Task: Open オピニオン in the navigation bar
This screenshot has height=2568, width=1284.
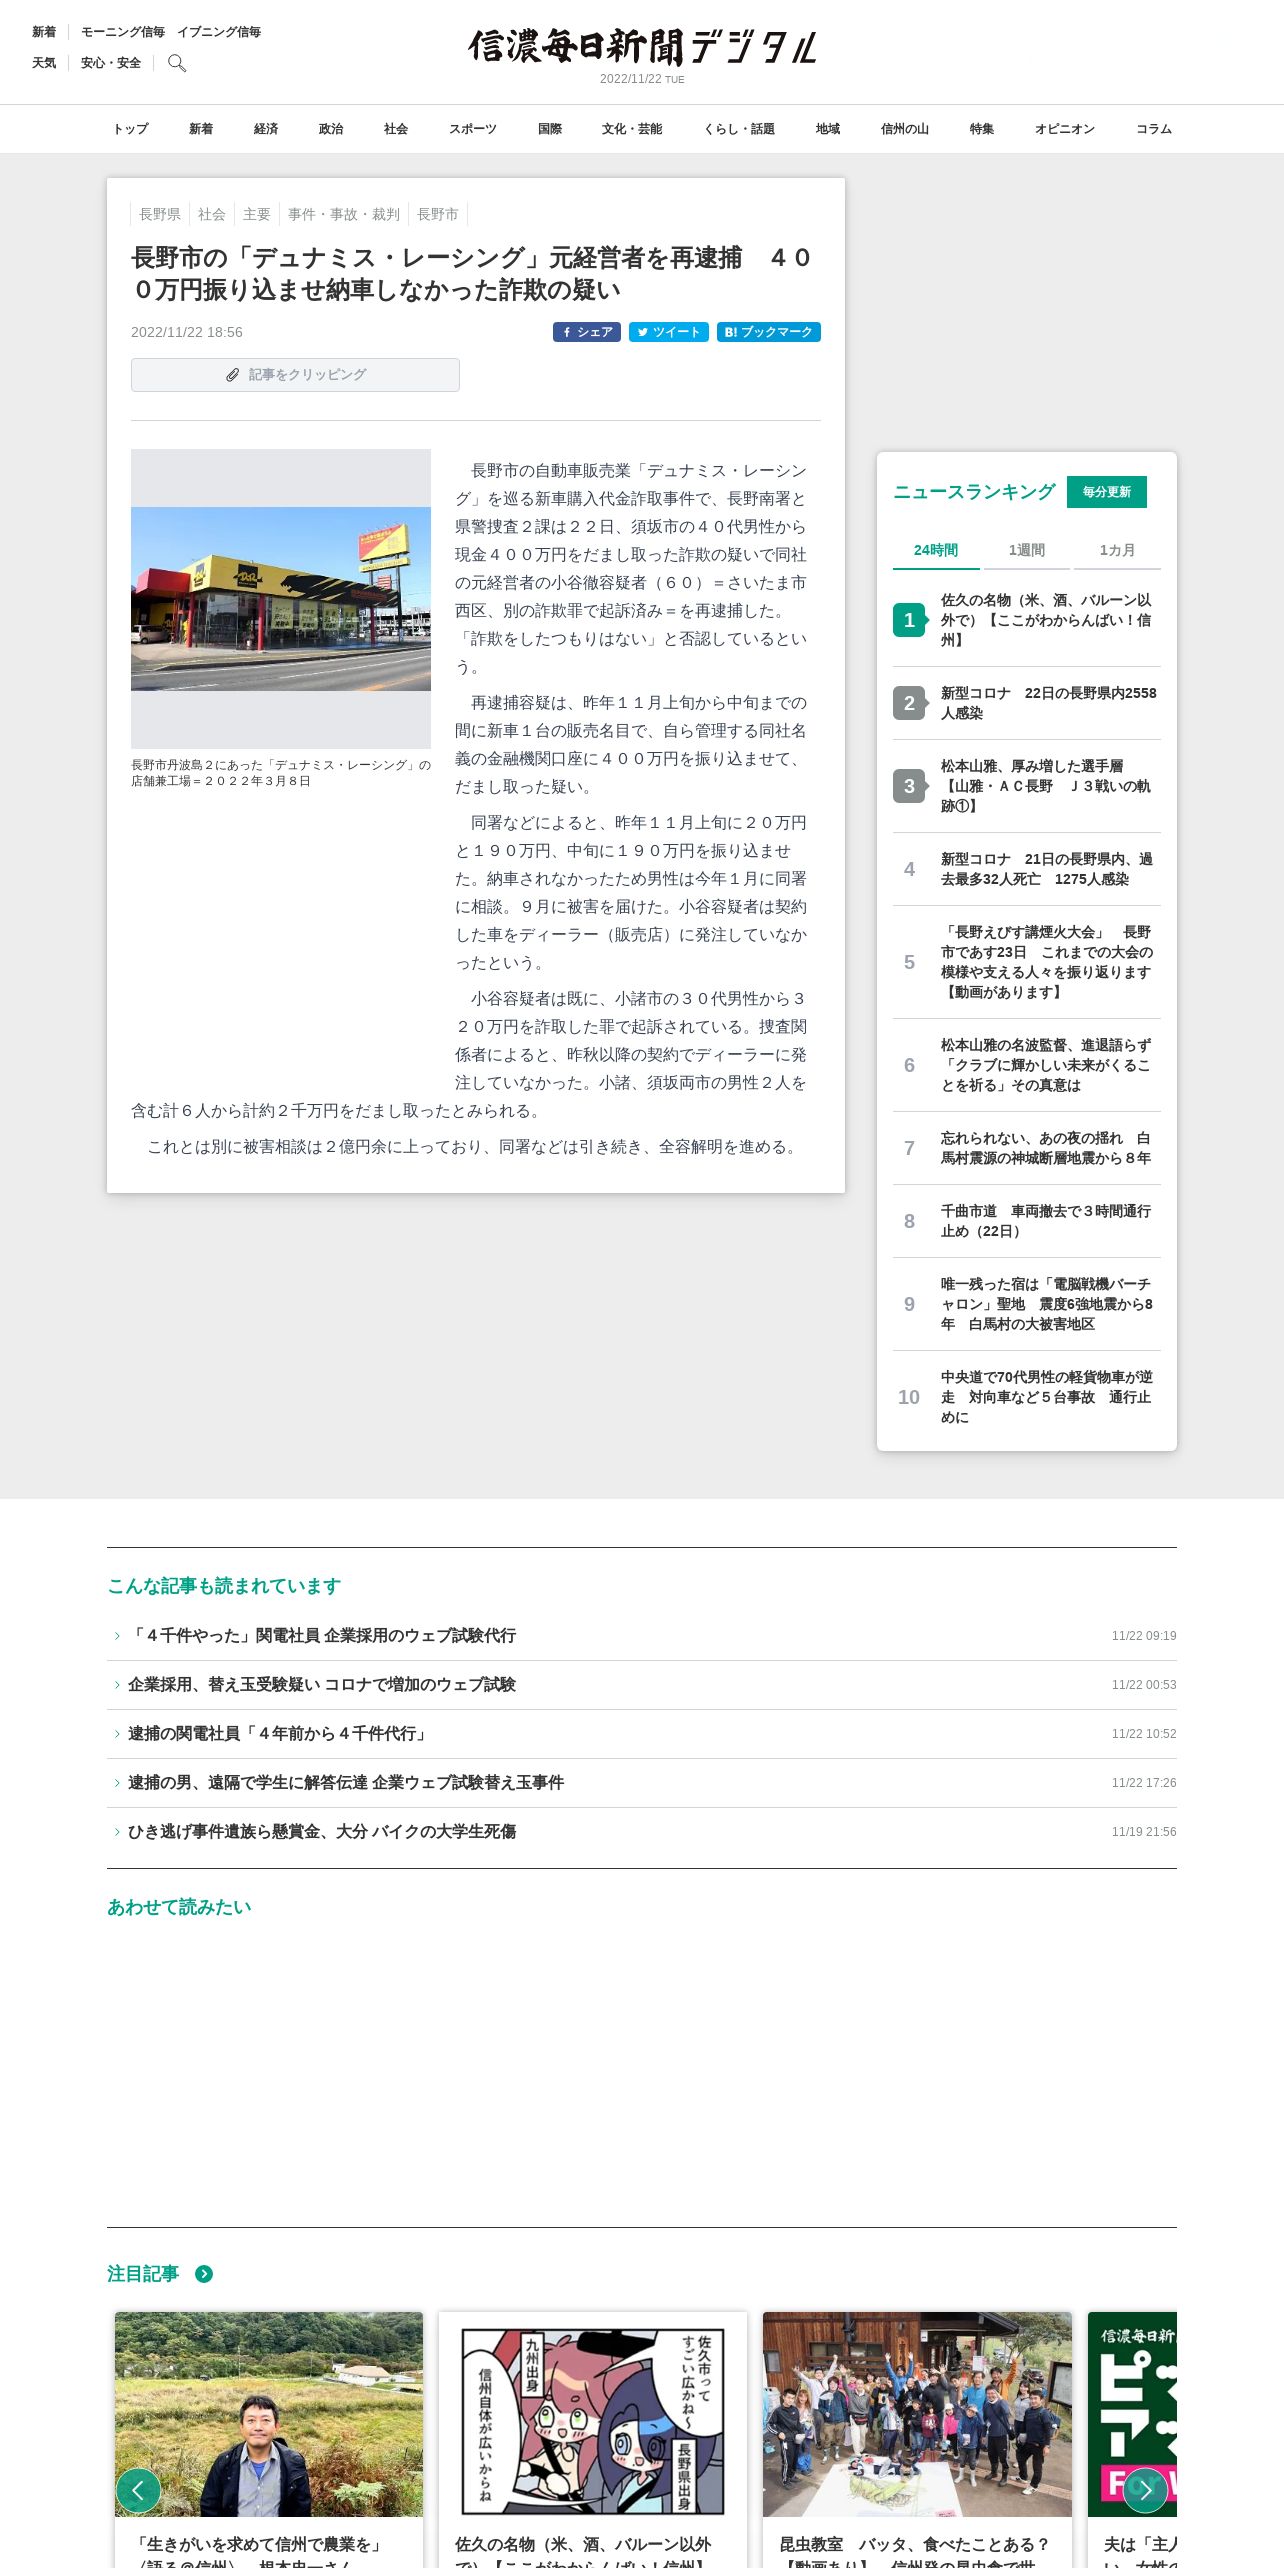Action: (1065, 129)
